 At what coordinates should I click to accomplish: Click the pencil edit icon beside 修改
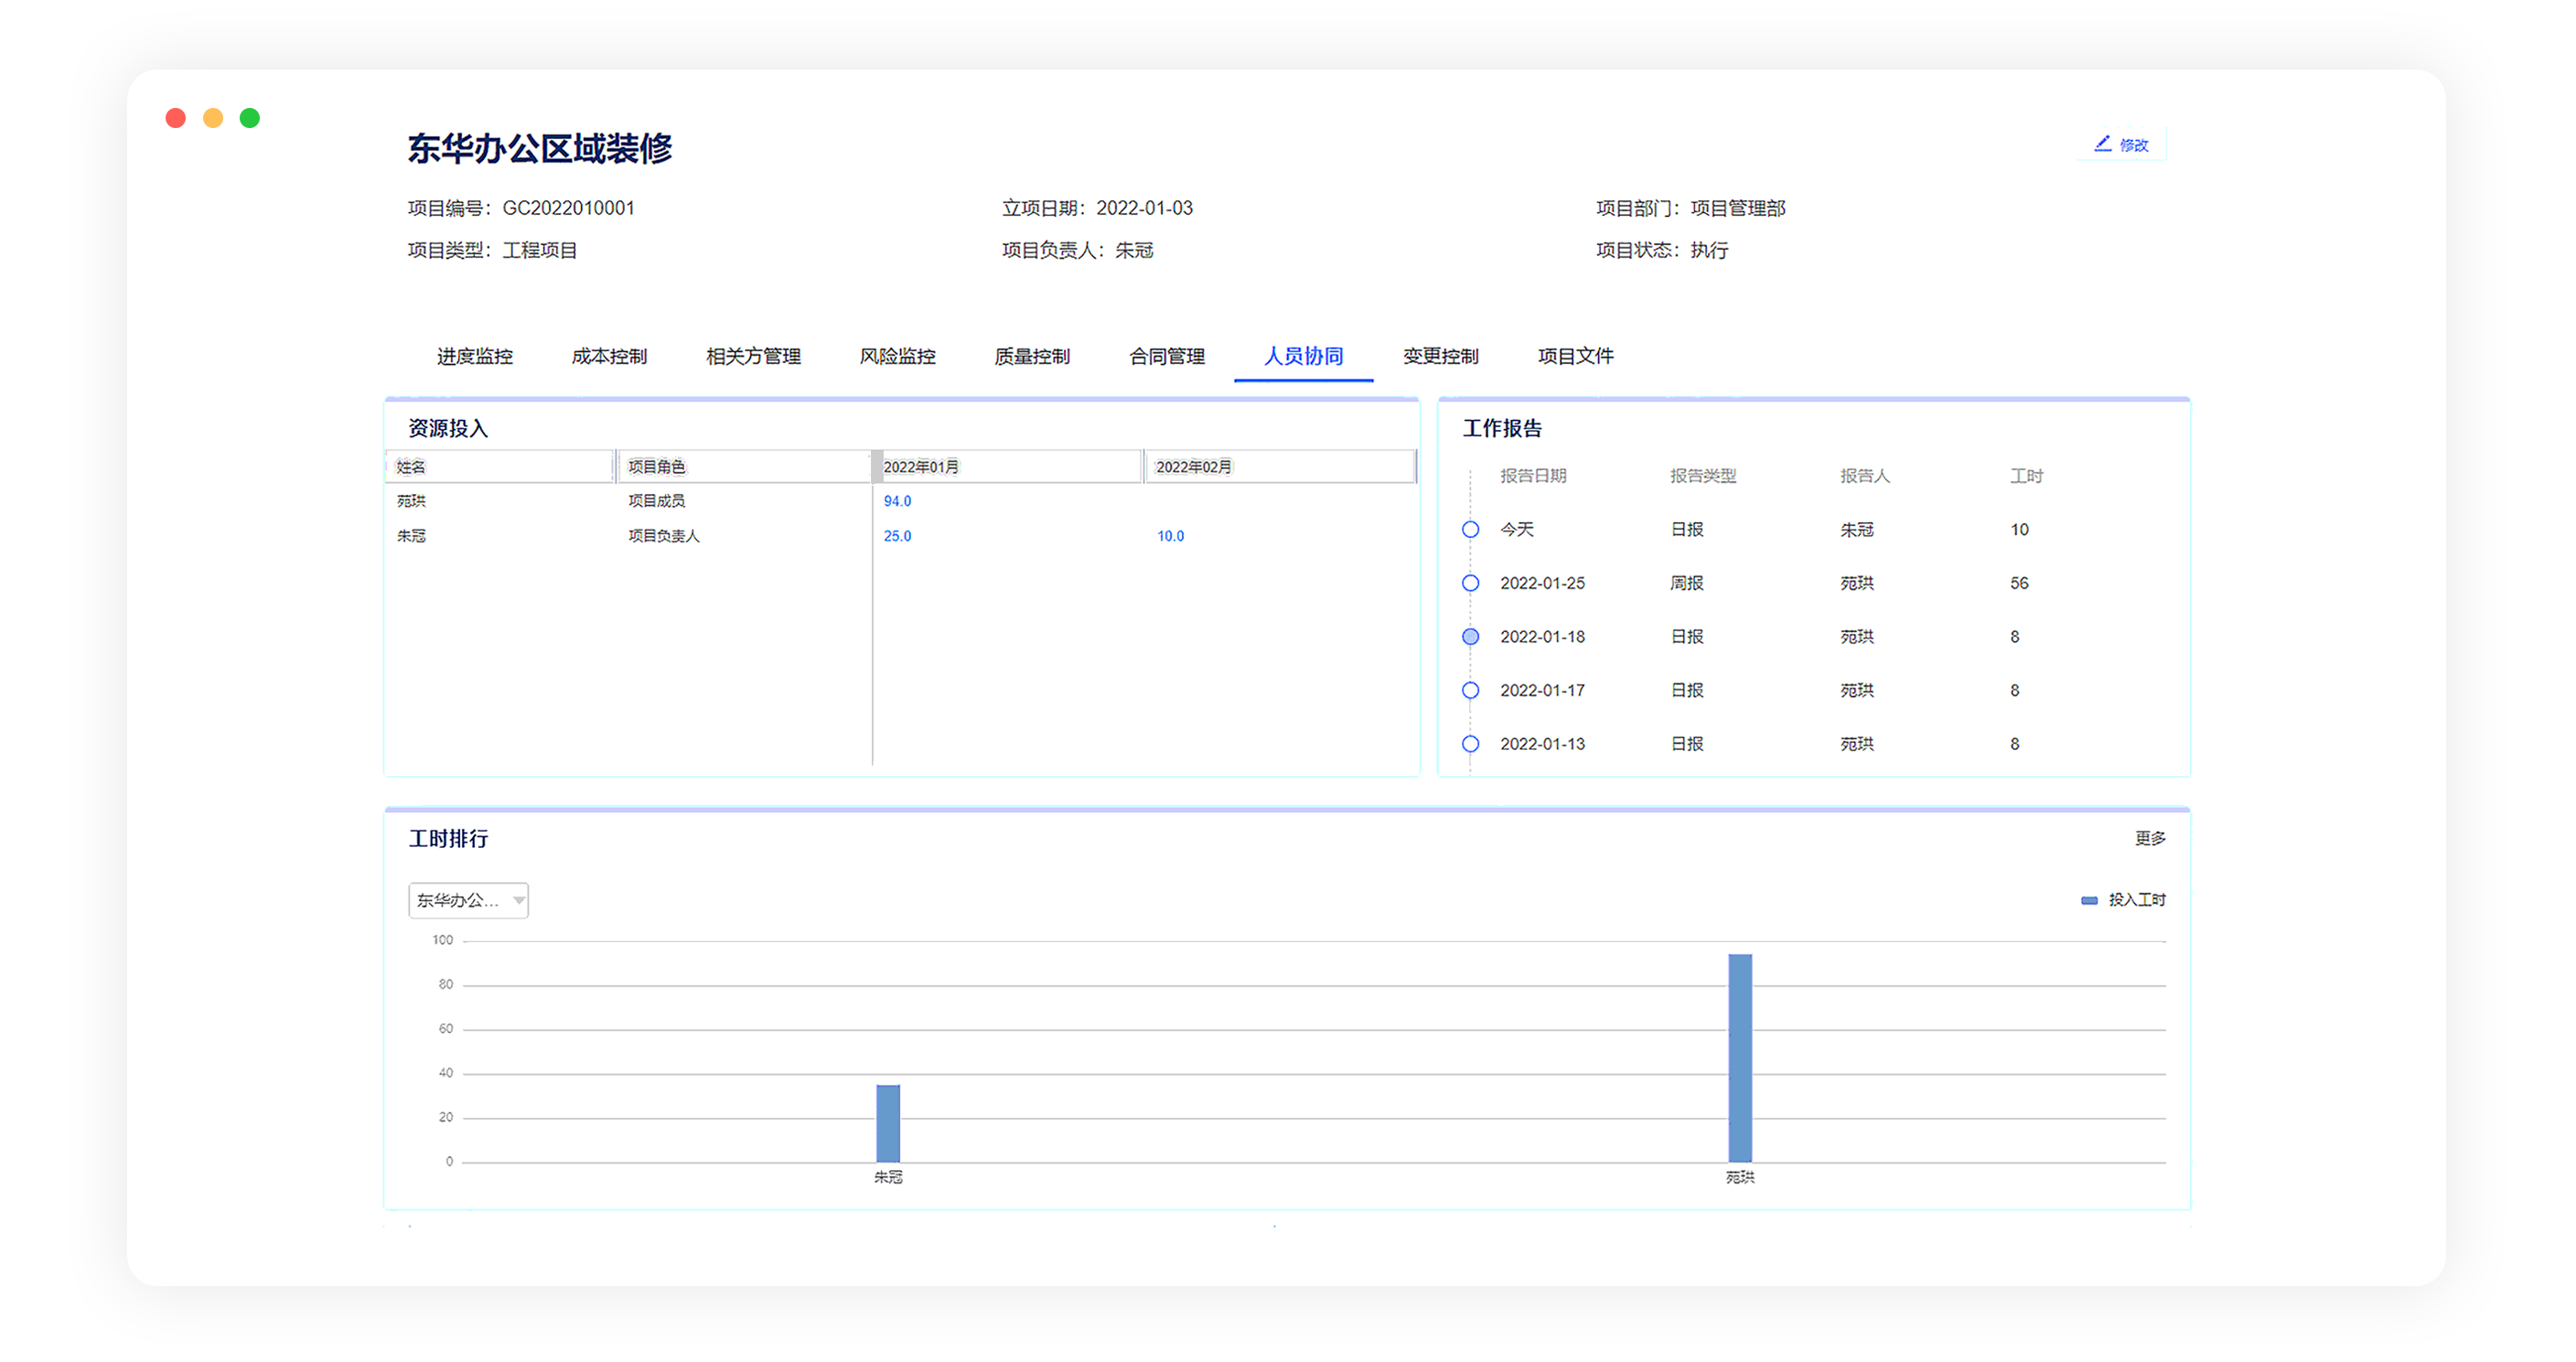(x=2102, y=144)
